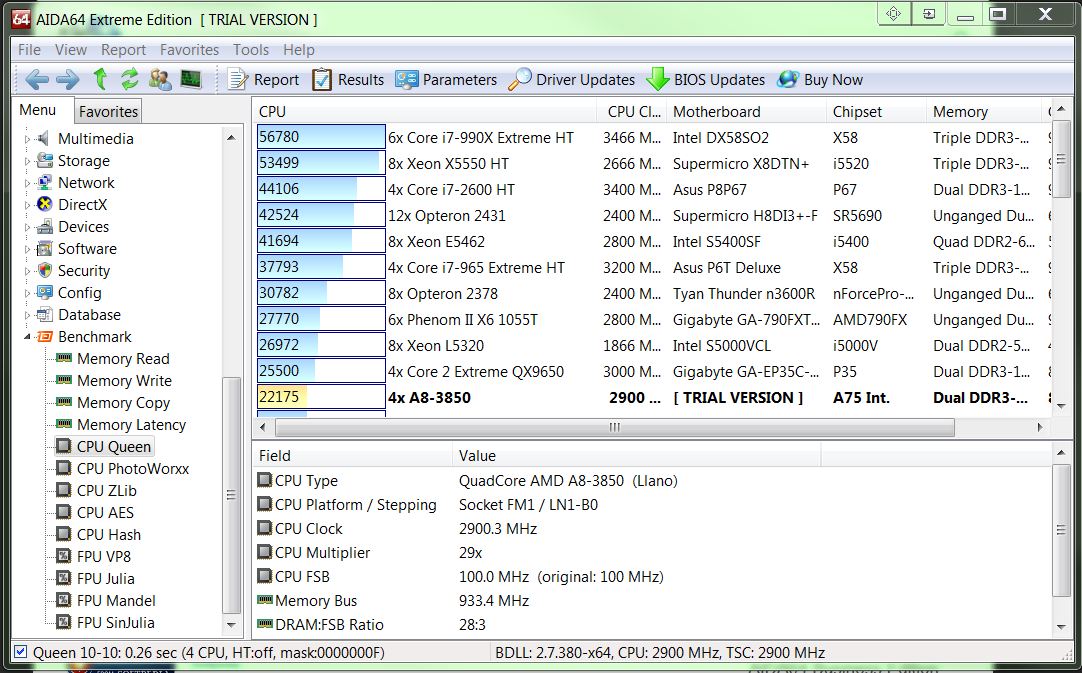Screen dimensions: 1082x673
Task: Switch to the Favorites tab
Action: (108, 111)
